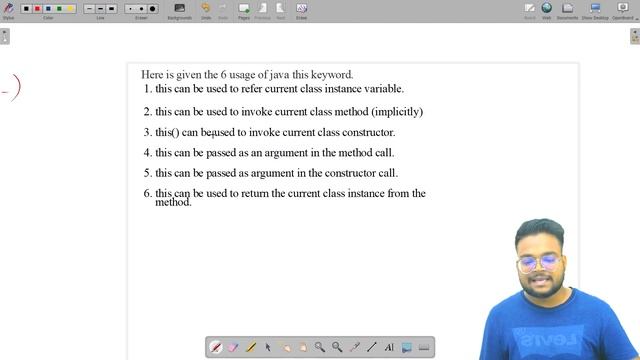
Task: Go to the Previous page
Action: [x=262, y=10]
